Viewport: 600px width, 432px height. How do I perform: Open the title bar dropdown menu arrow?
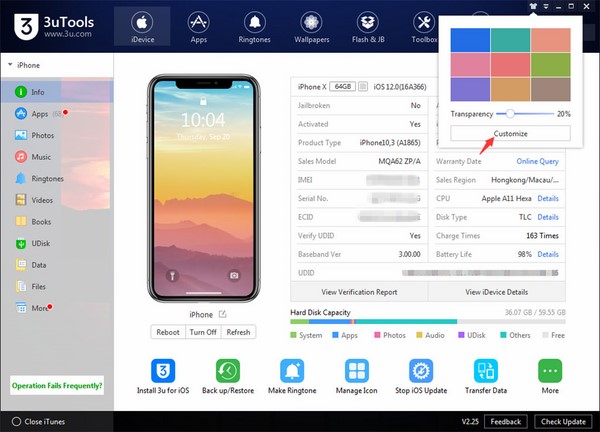coord(546,6)
